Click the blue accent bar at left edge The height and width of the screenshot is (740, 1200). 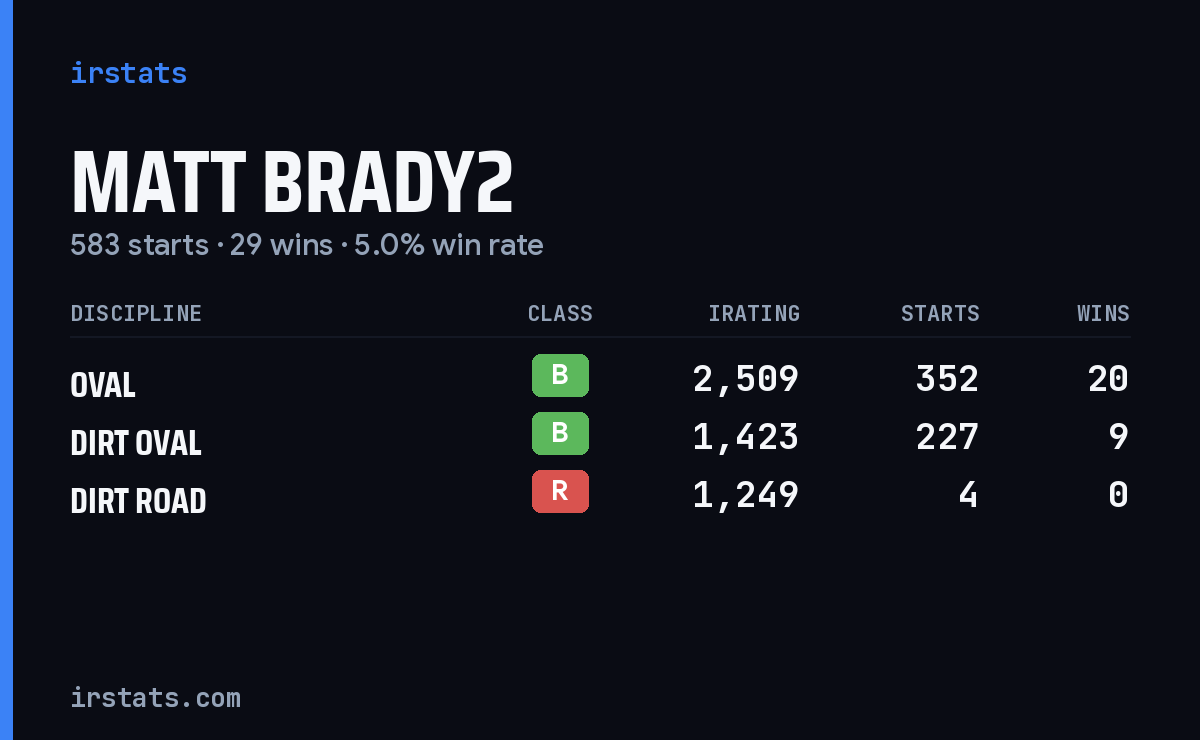tap(6, 370)
